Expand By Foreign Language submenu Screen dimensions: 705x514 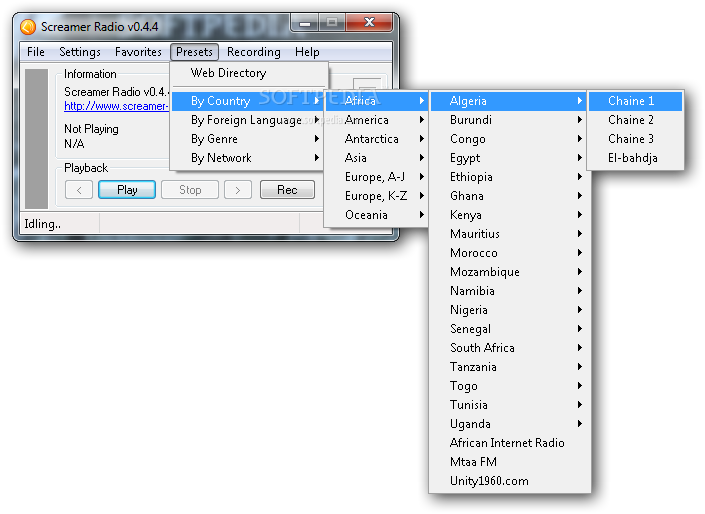[x=249, y=120]
